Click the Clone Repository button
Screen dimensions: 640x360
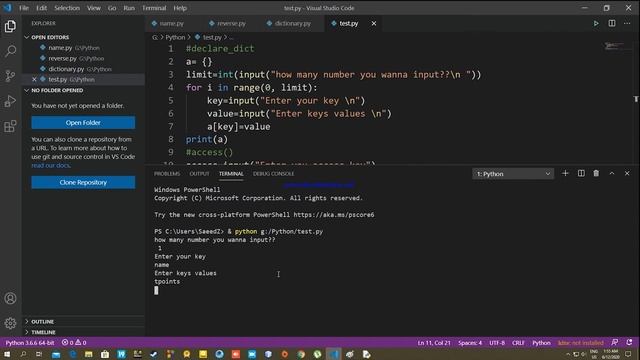[83, 182]
